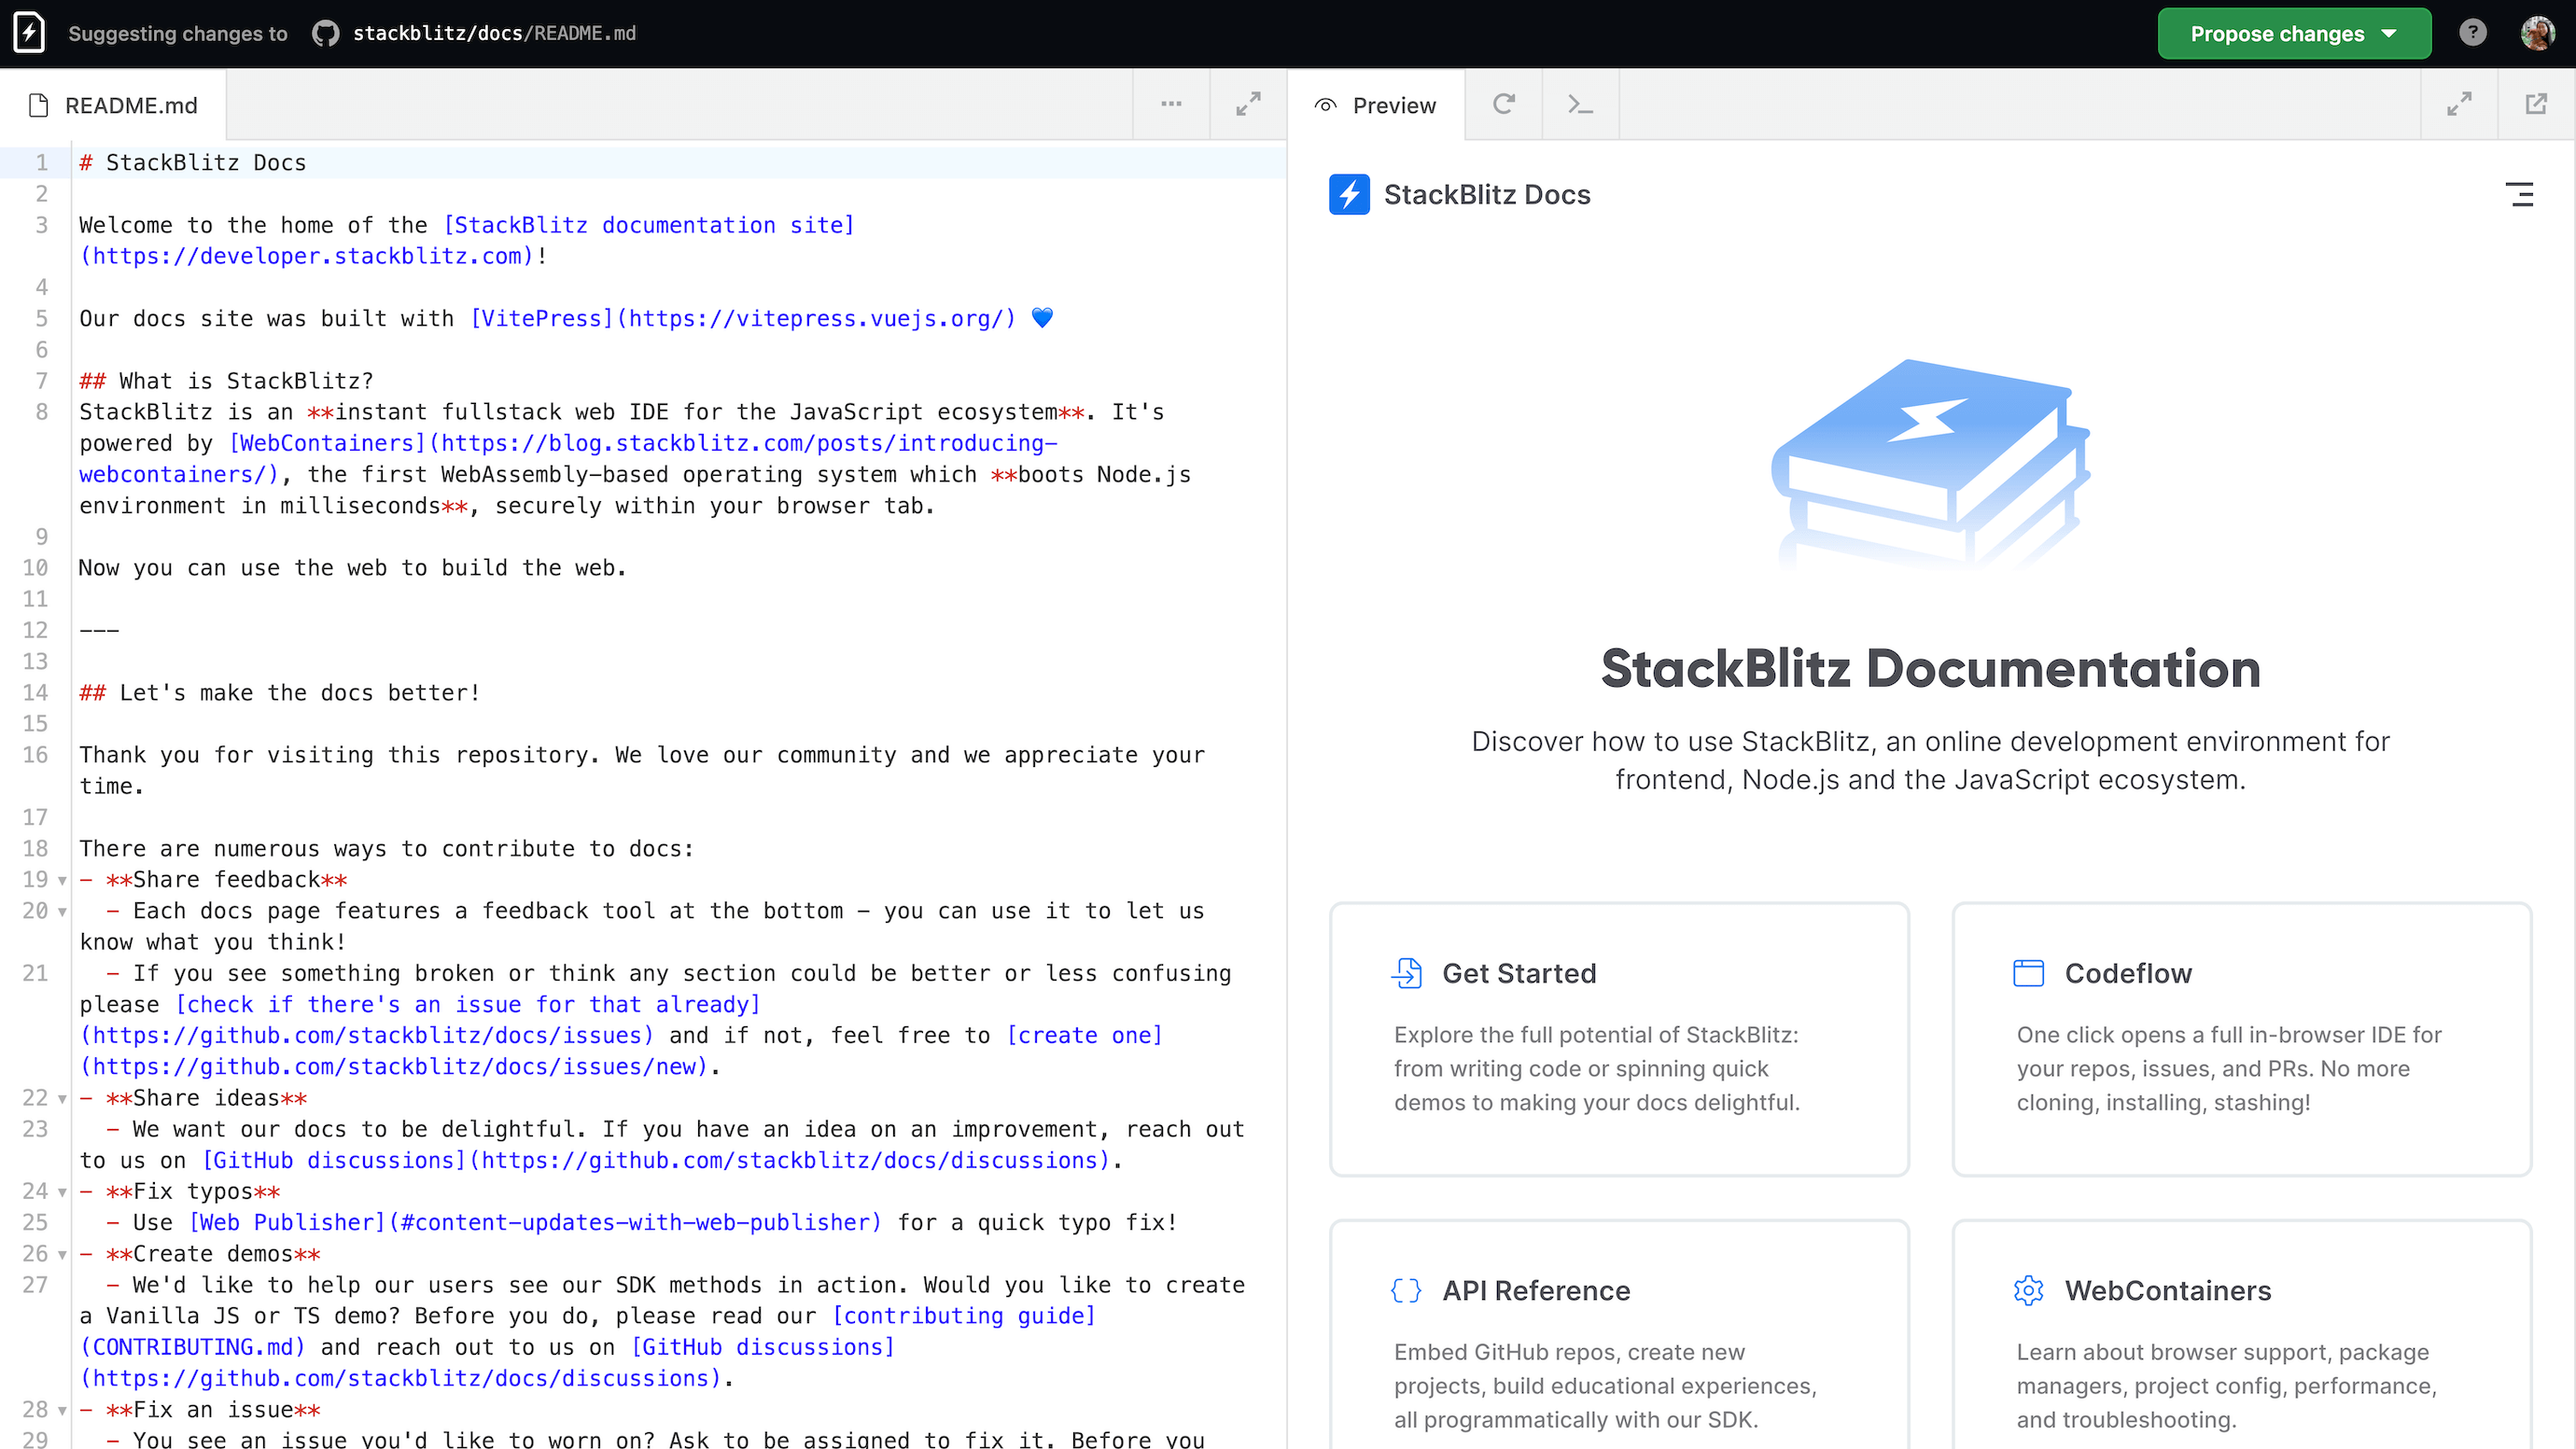2576x1449 pixels.
Task: Select the Preview tab
Action: [x=1376, y=105]
